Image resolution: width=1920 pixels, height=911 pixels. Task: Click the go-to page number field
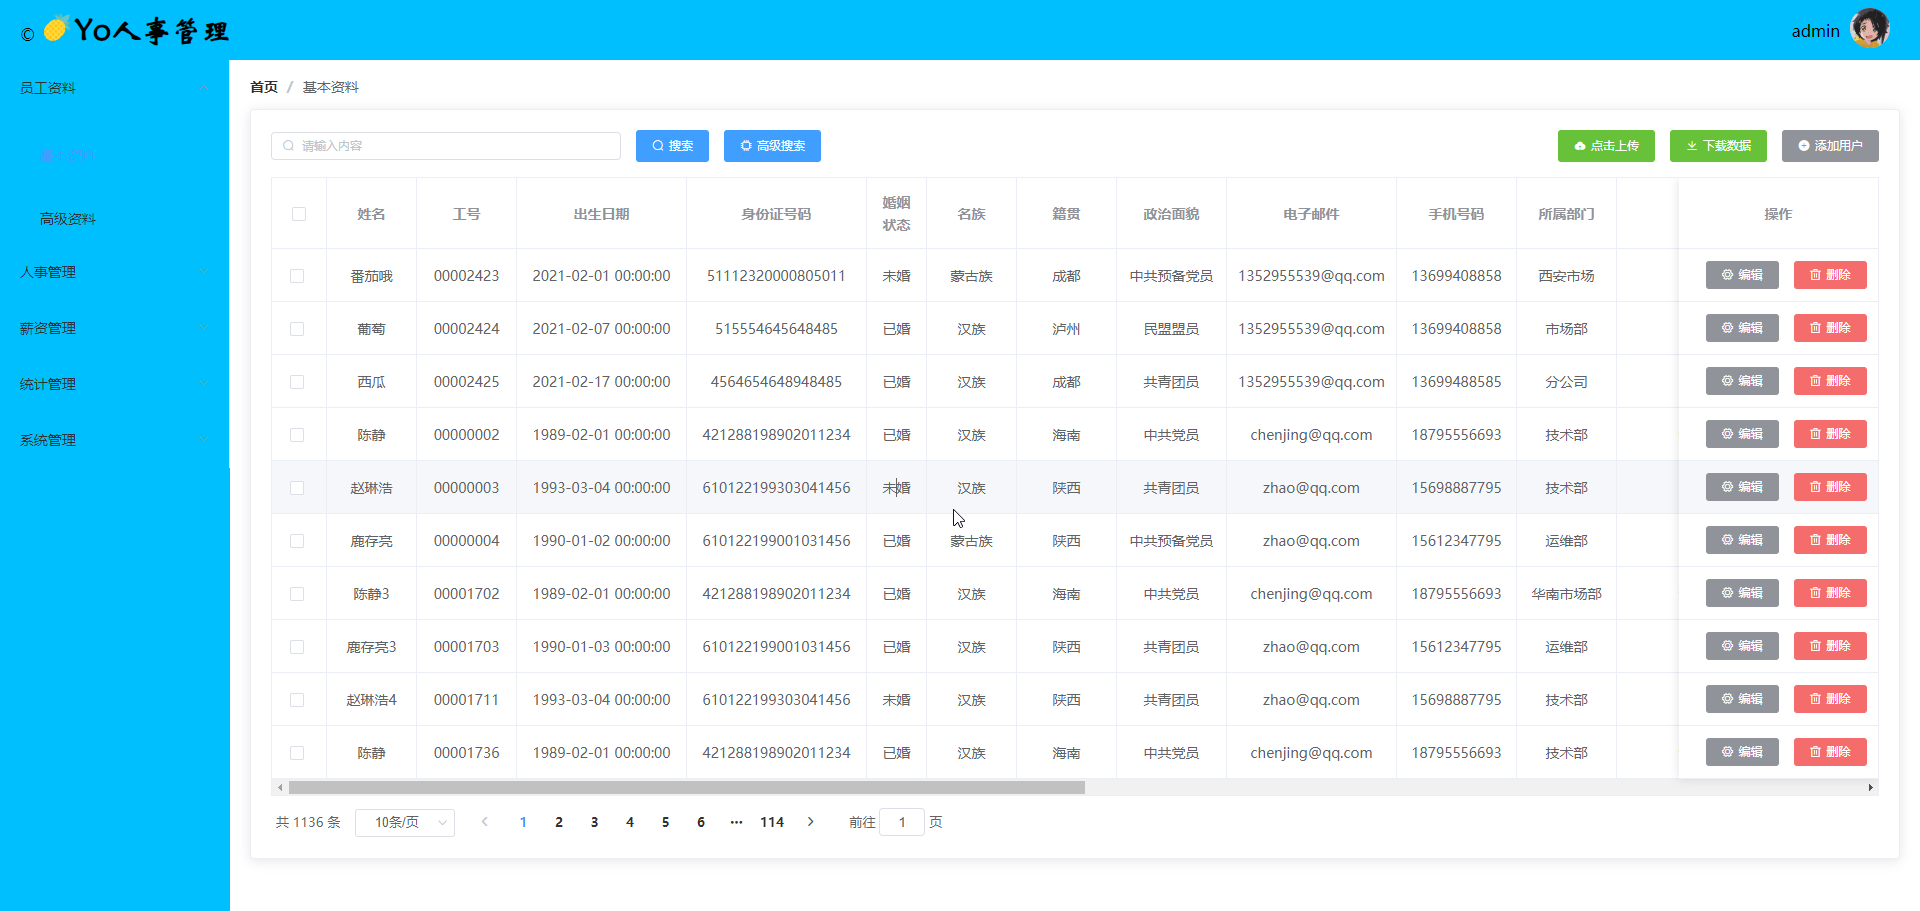point(902,822)
